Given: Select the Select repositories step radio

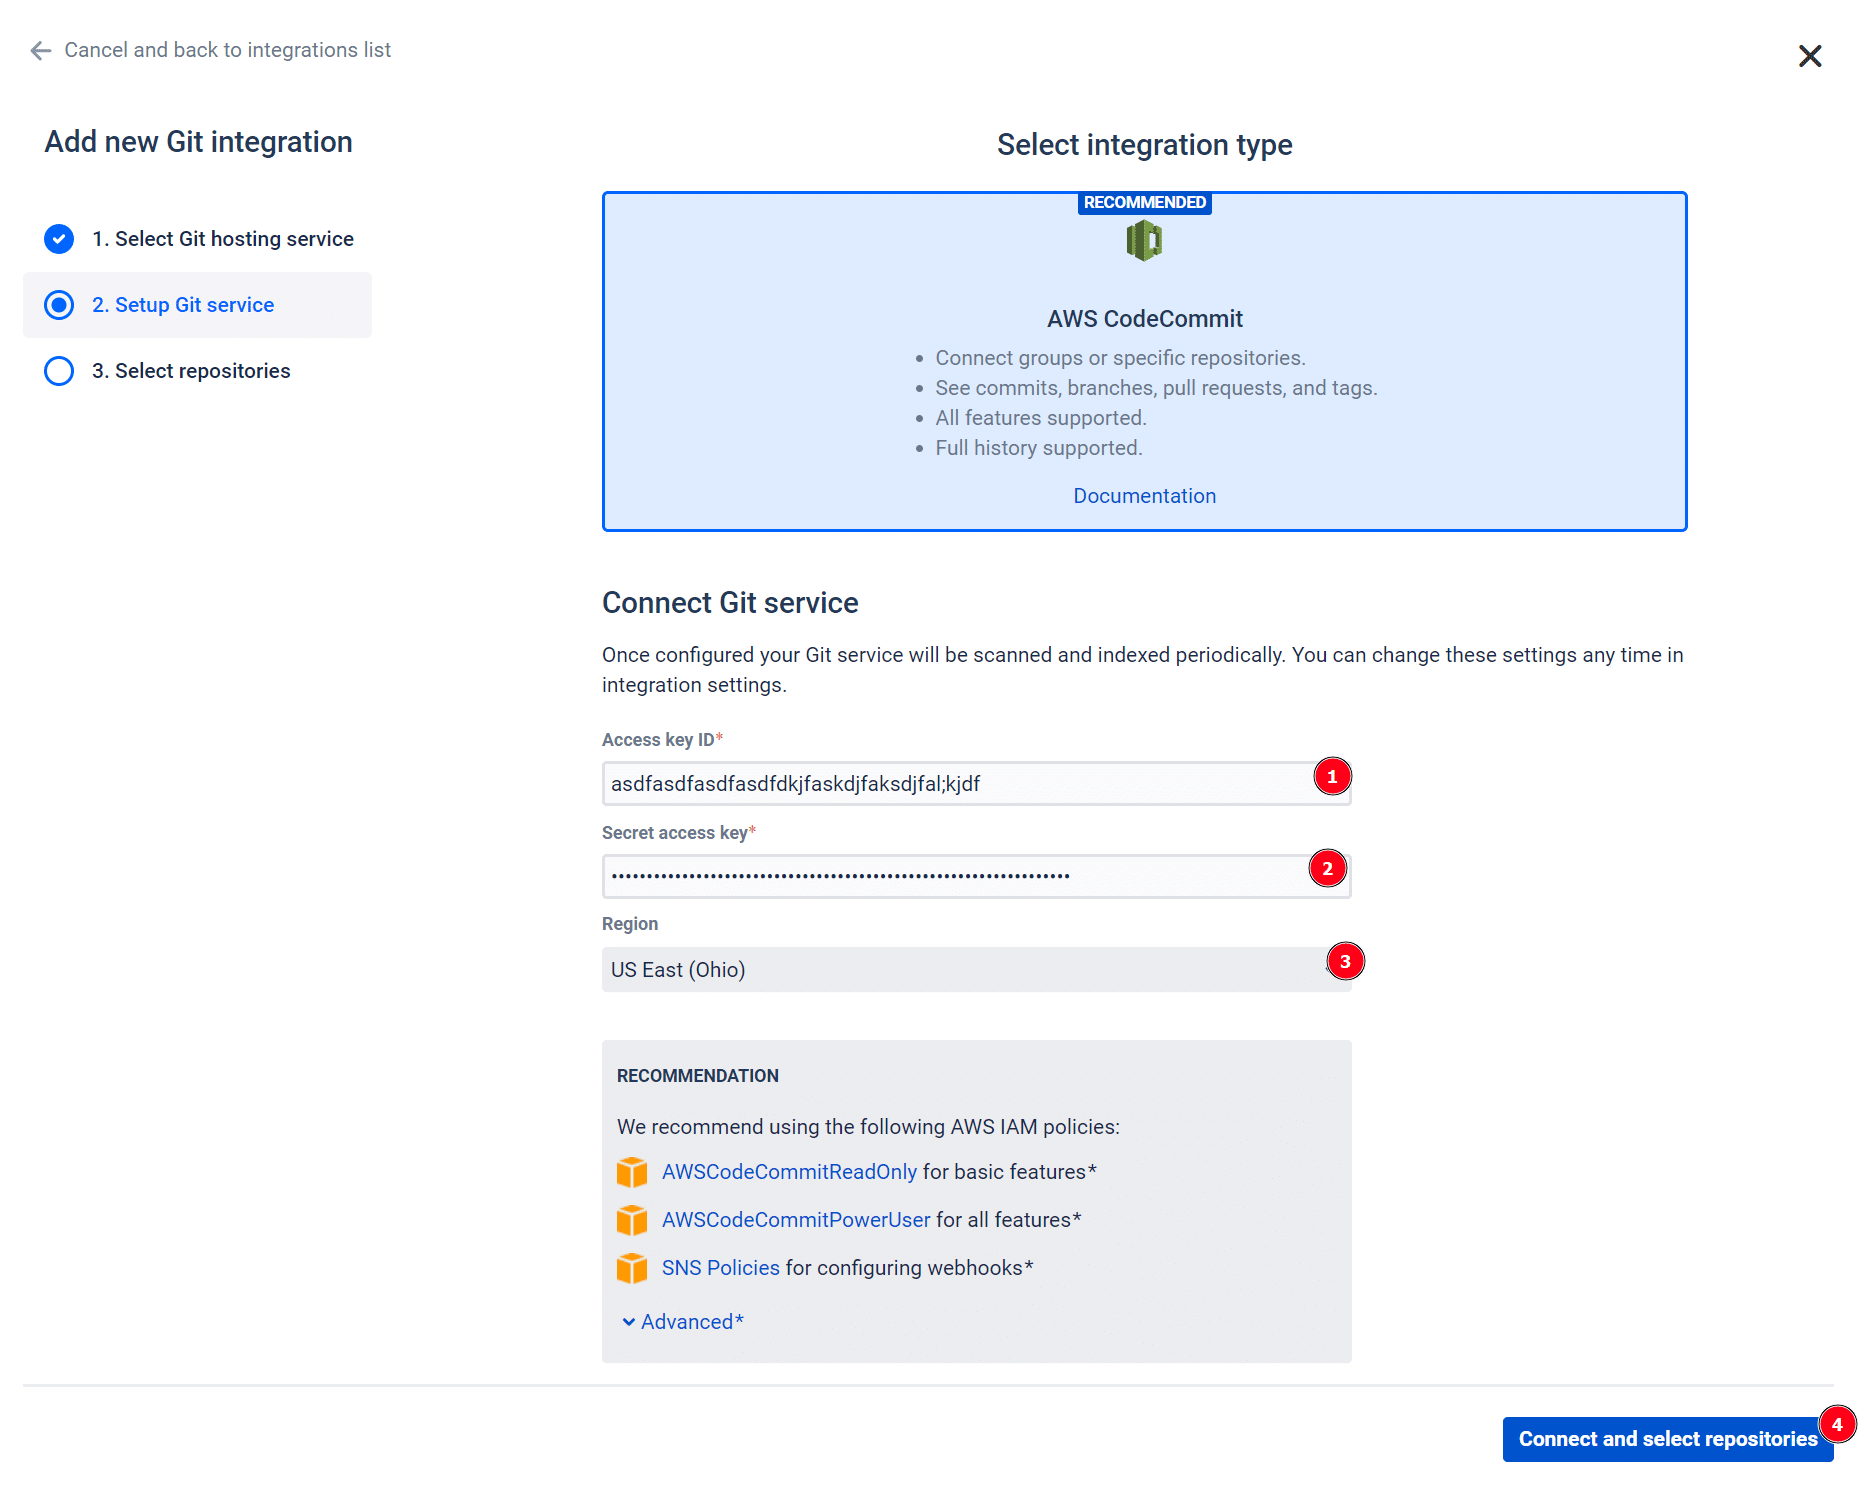Looking at the screenshot, I should click(59, 371).
